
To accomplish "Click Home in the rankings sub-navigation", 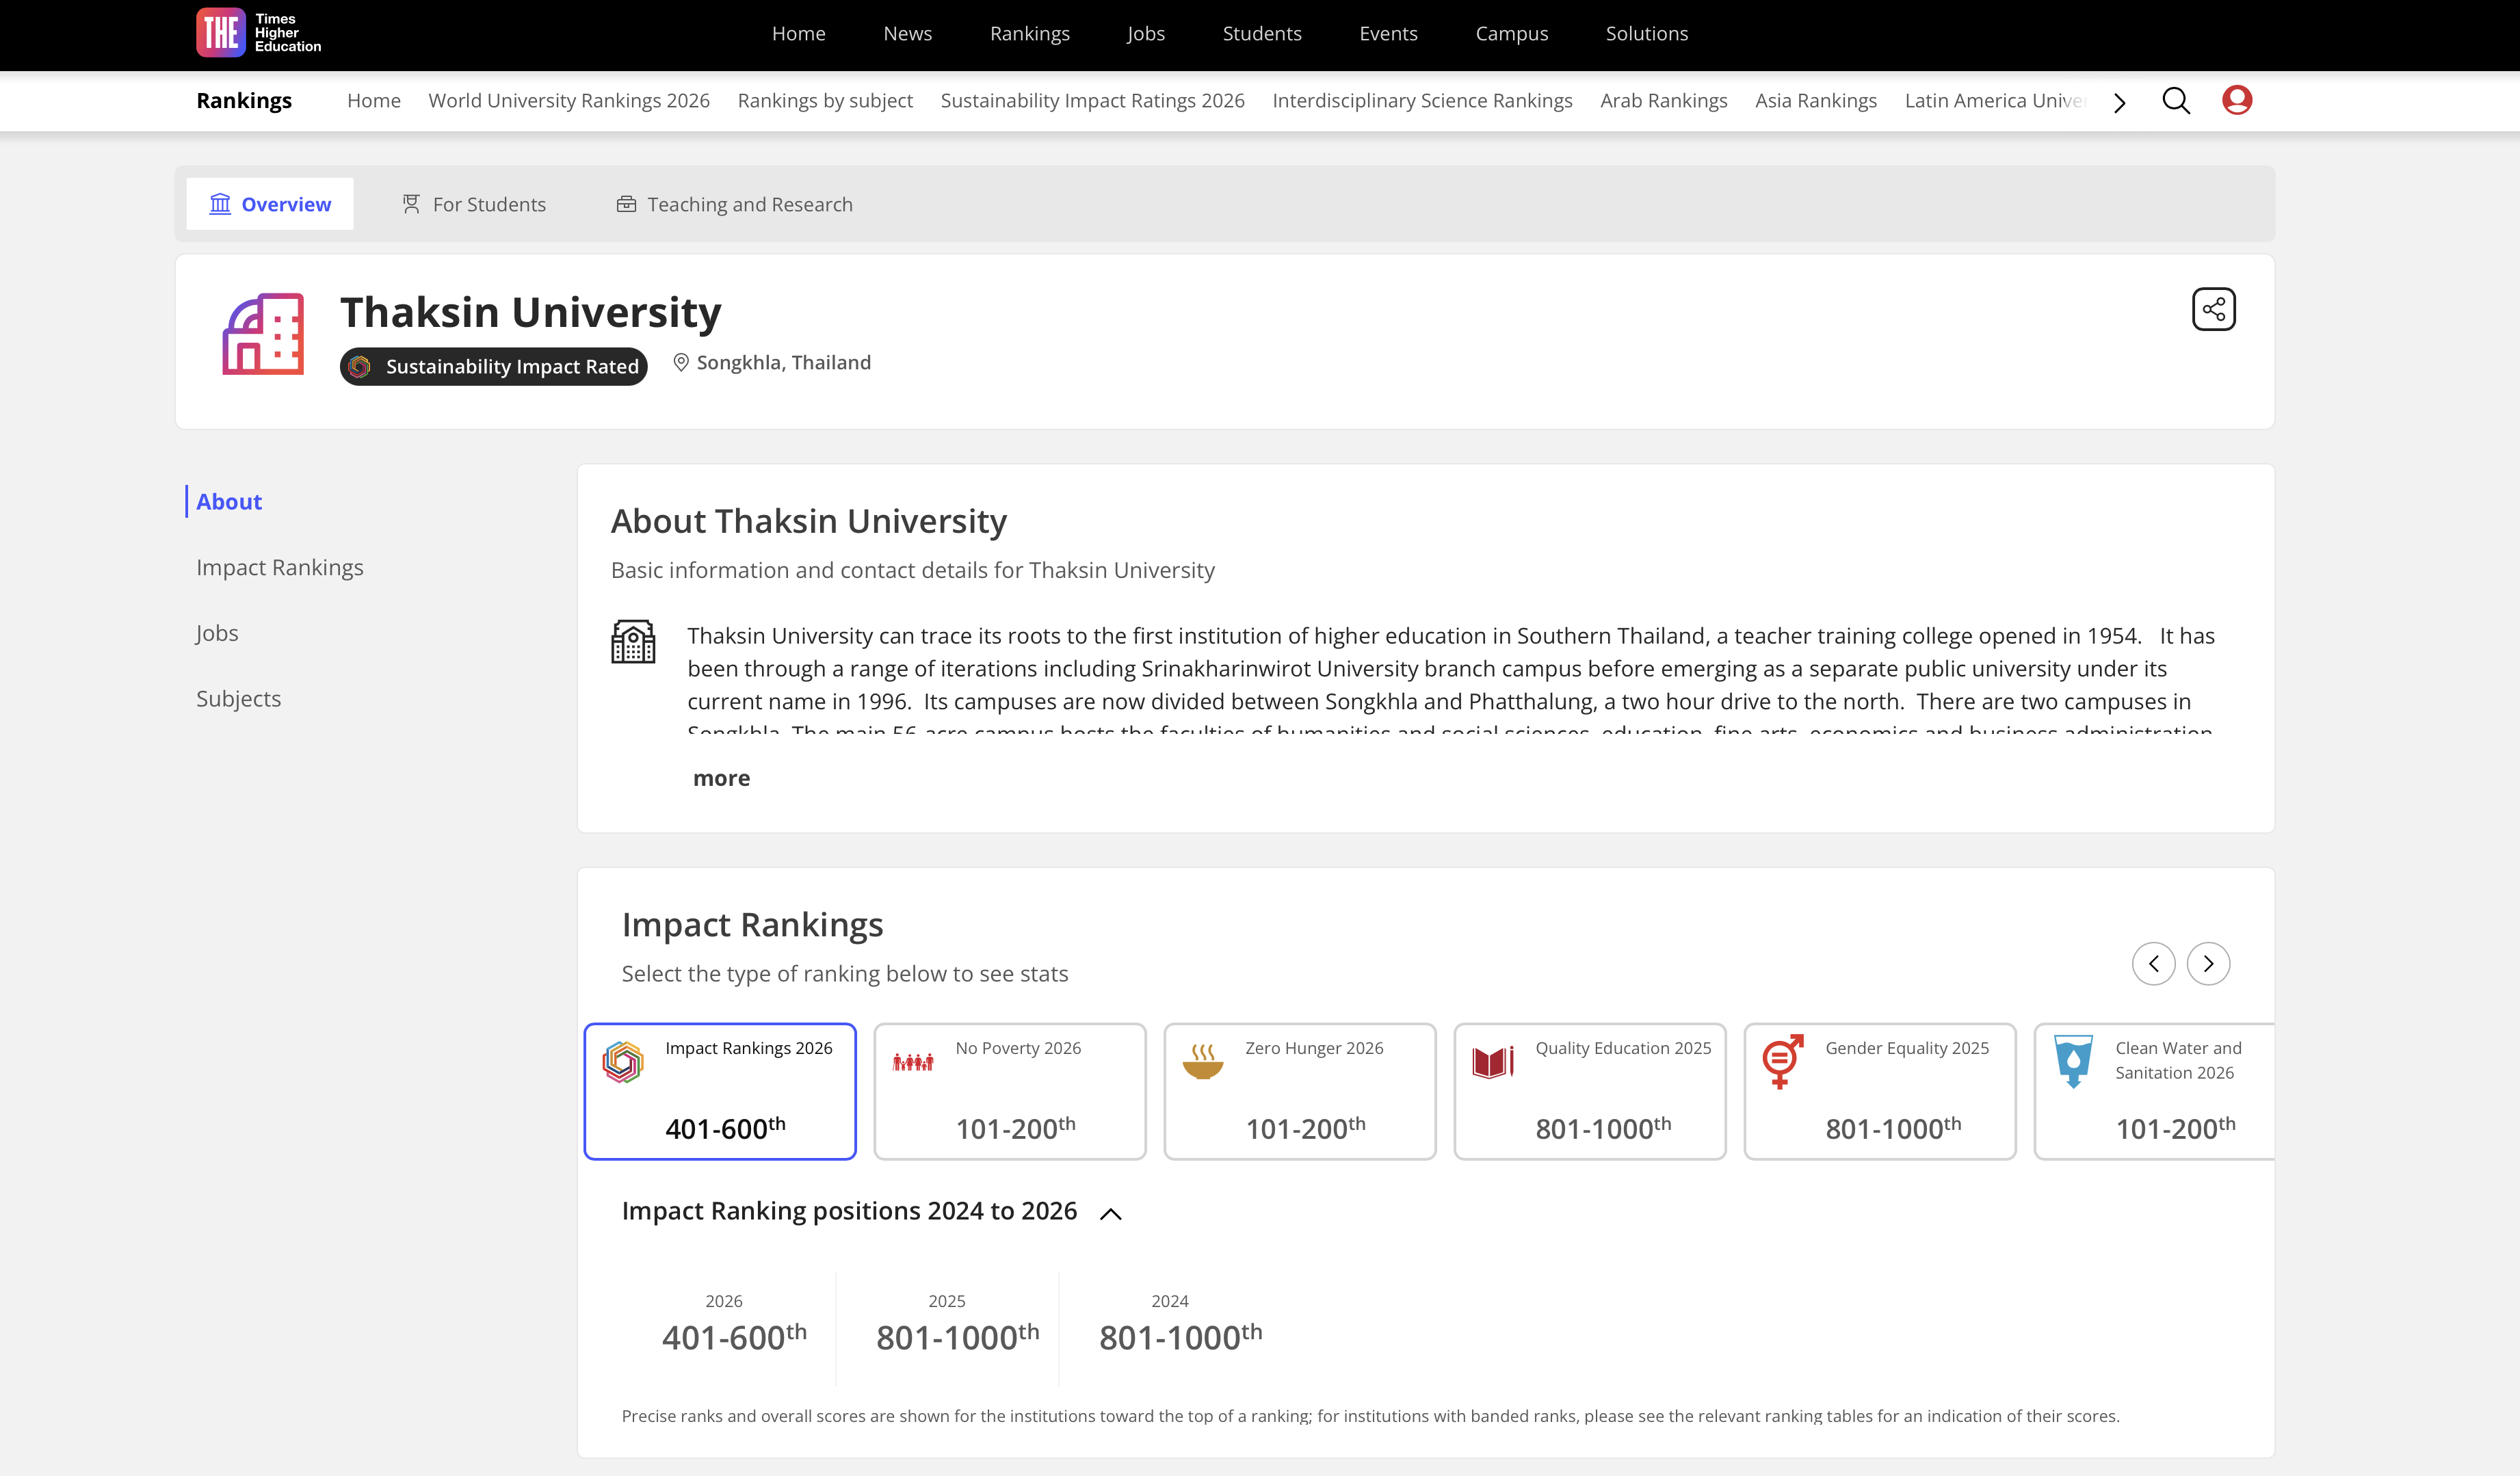I will pos(373,101).
